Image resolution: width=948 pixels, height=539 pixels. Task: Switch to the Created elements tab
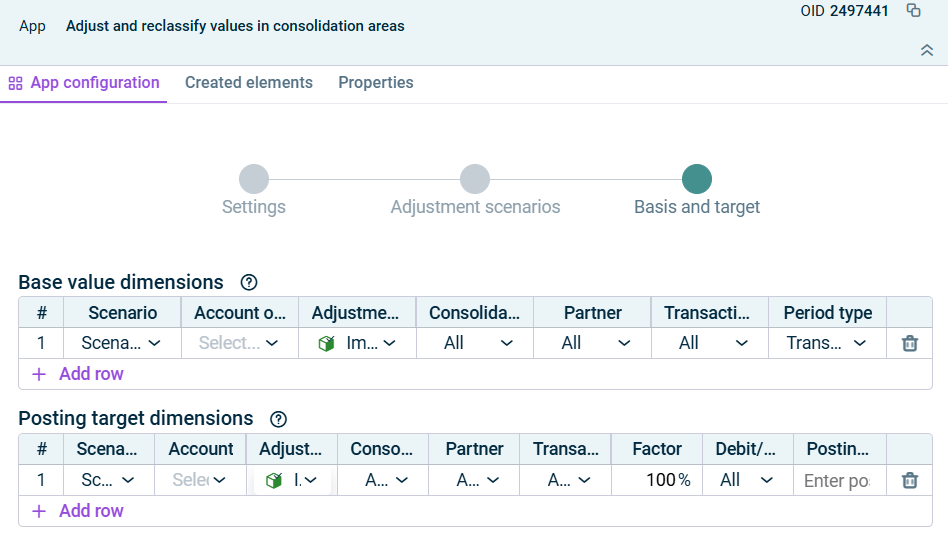point(249,83)
